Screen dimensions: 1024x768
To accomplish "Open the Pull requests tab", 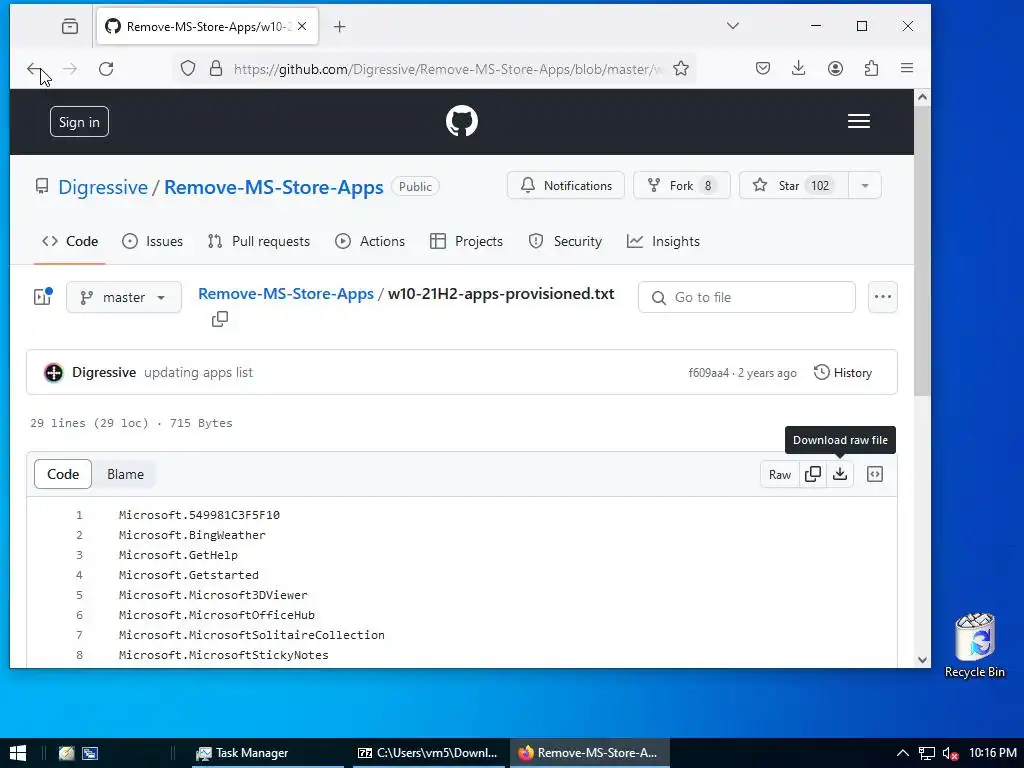I will pos(259,241).
